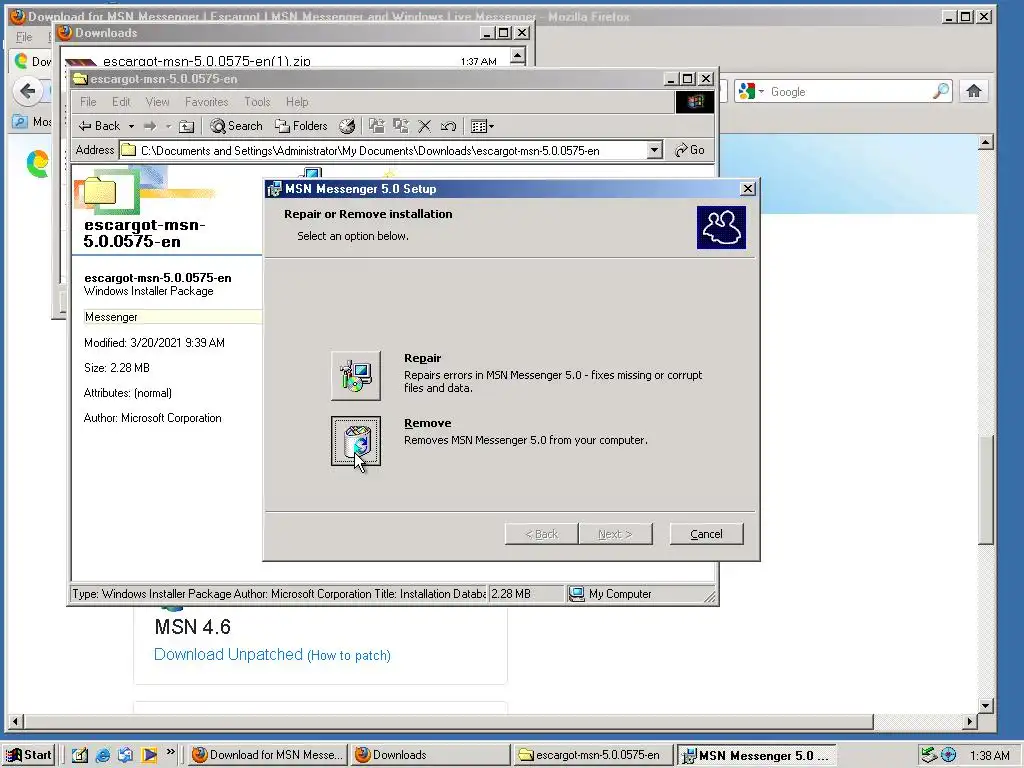
Task: Click the Go button beside the address bar
Action: pos(690,150)
